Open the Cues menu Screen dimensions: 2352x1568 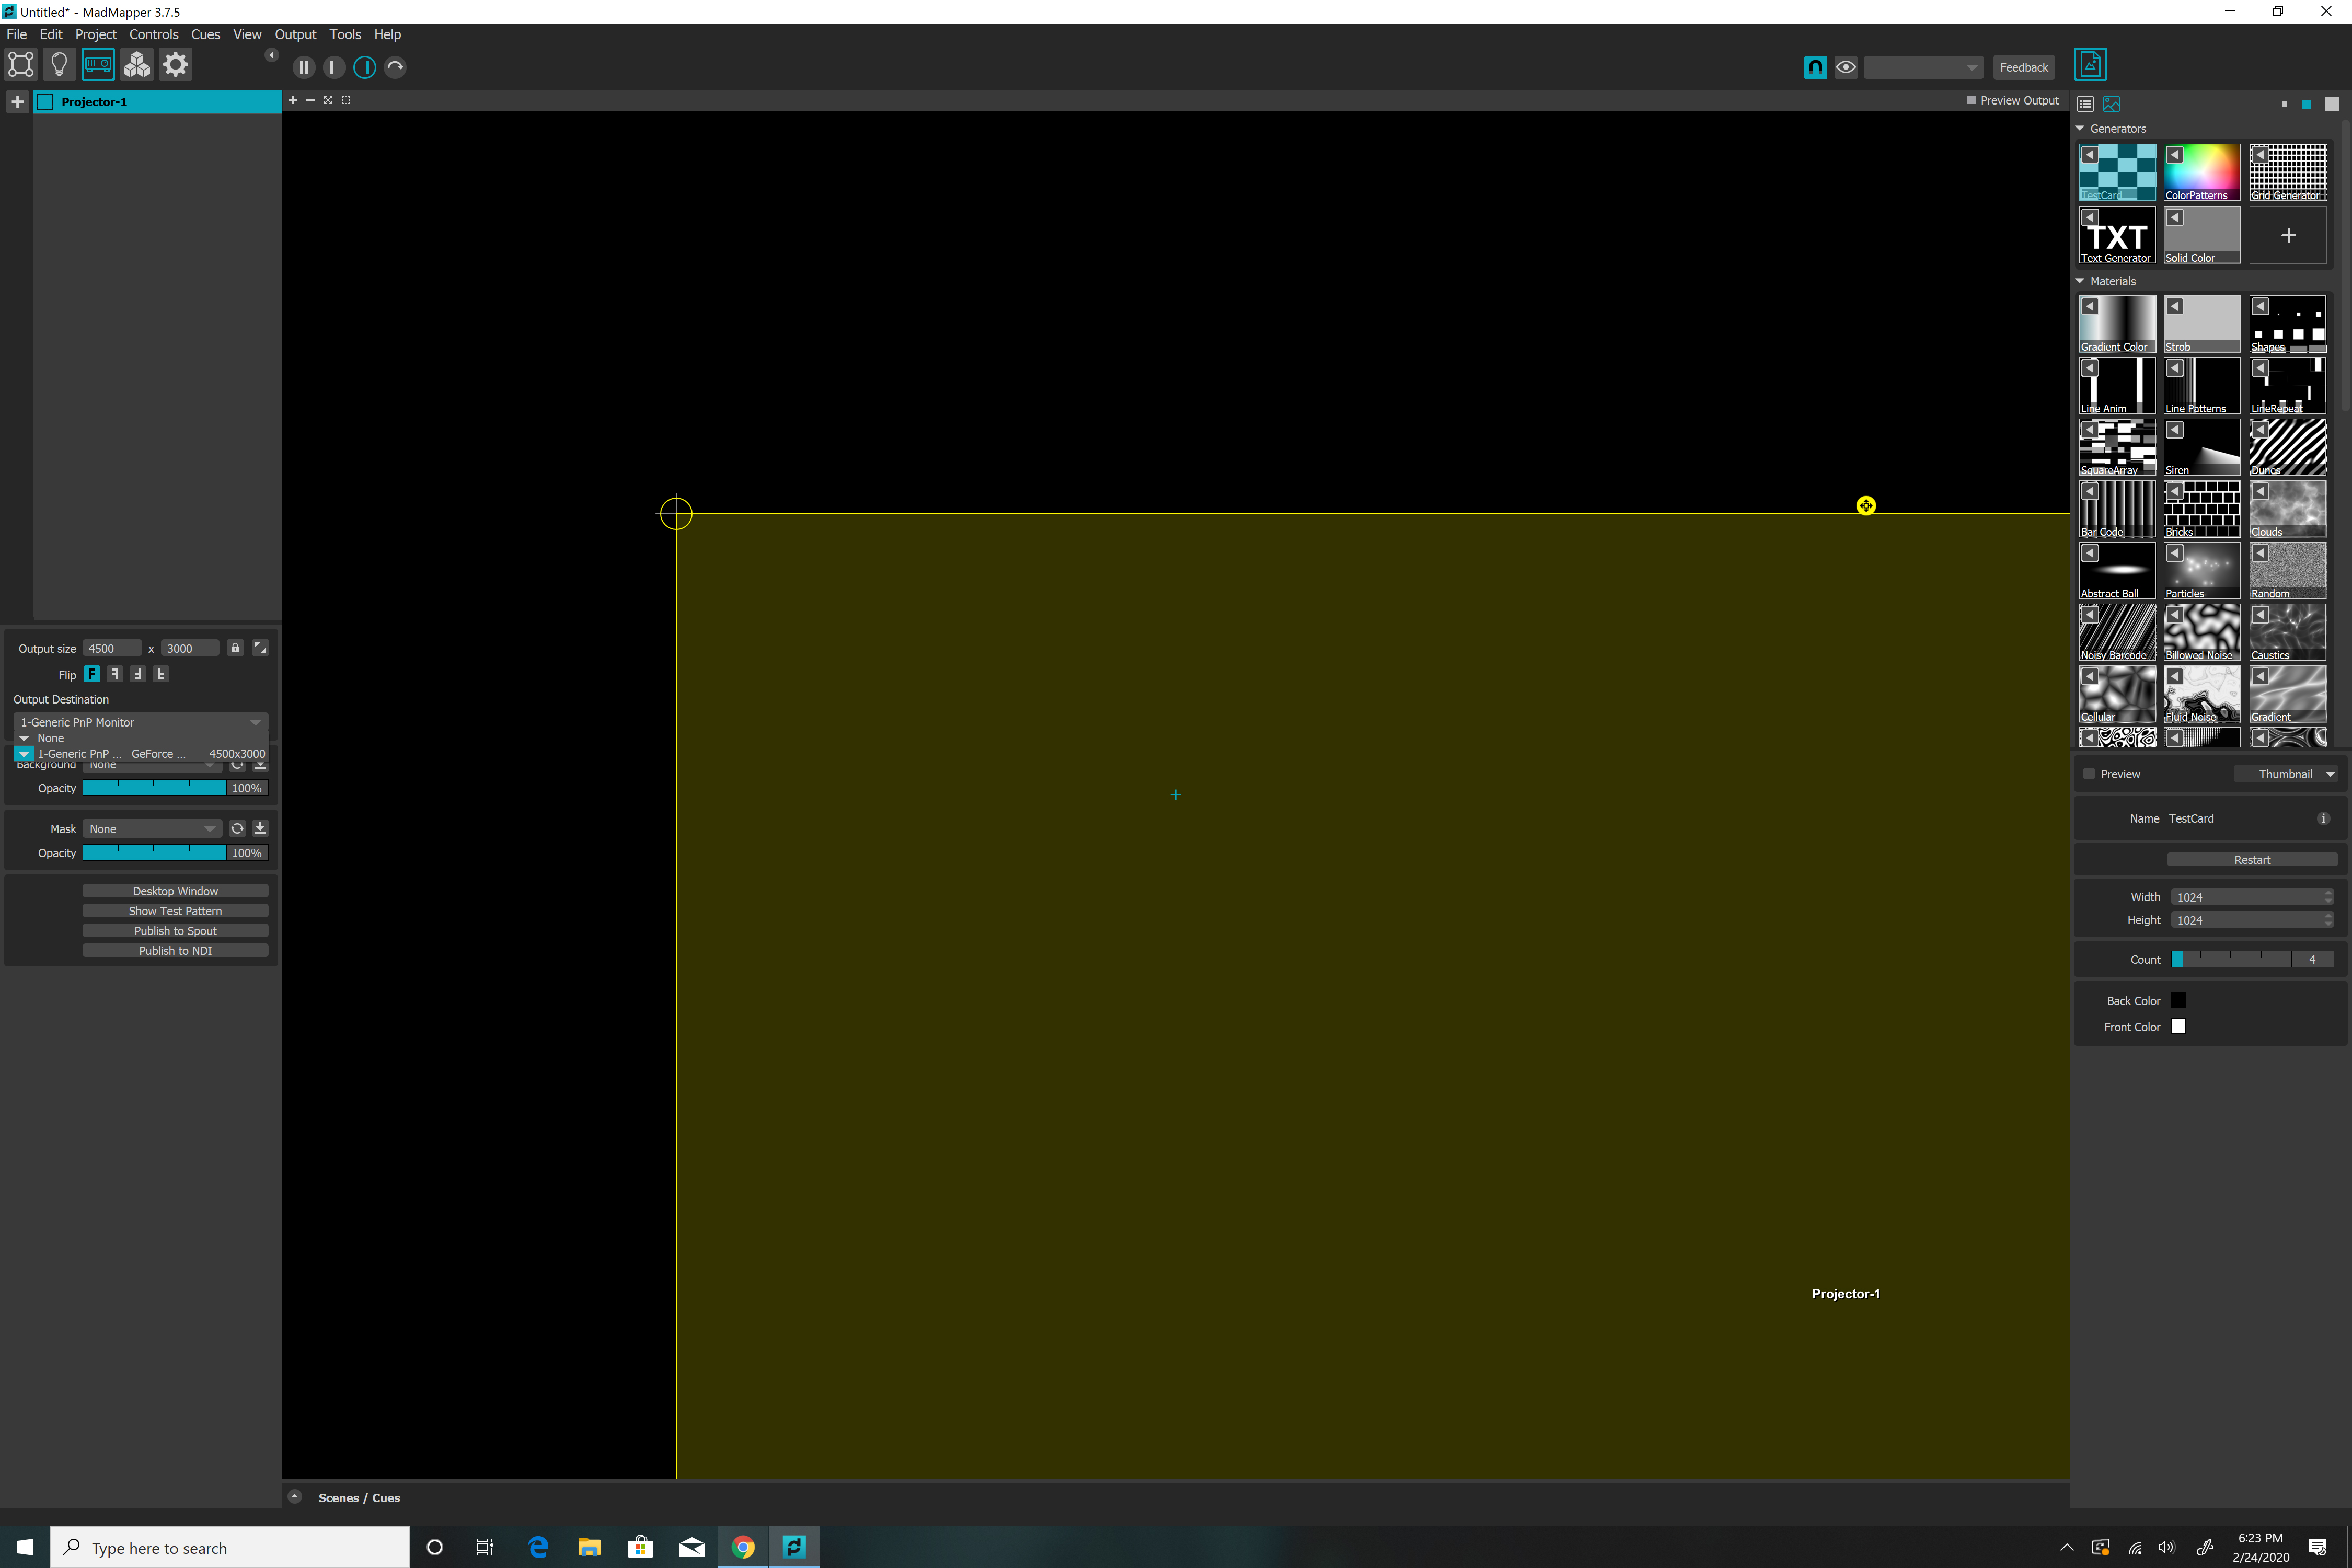205,34
